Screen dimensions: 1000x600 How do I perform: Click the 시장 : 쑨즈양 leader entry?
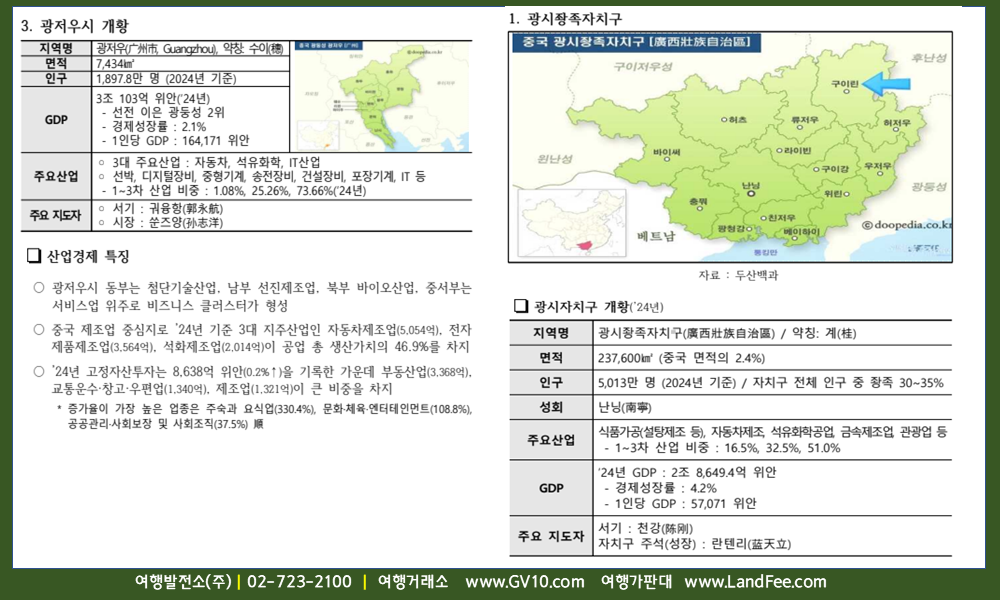[161, 223]
